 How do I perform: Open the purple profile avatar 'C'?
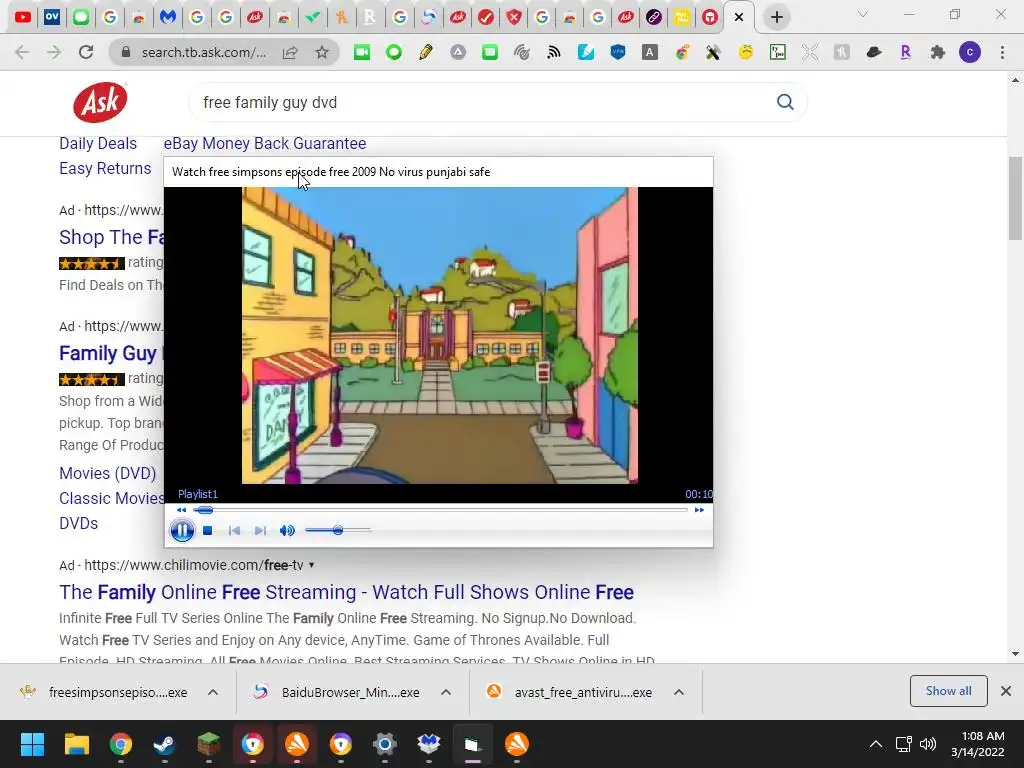click(970, 52)
